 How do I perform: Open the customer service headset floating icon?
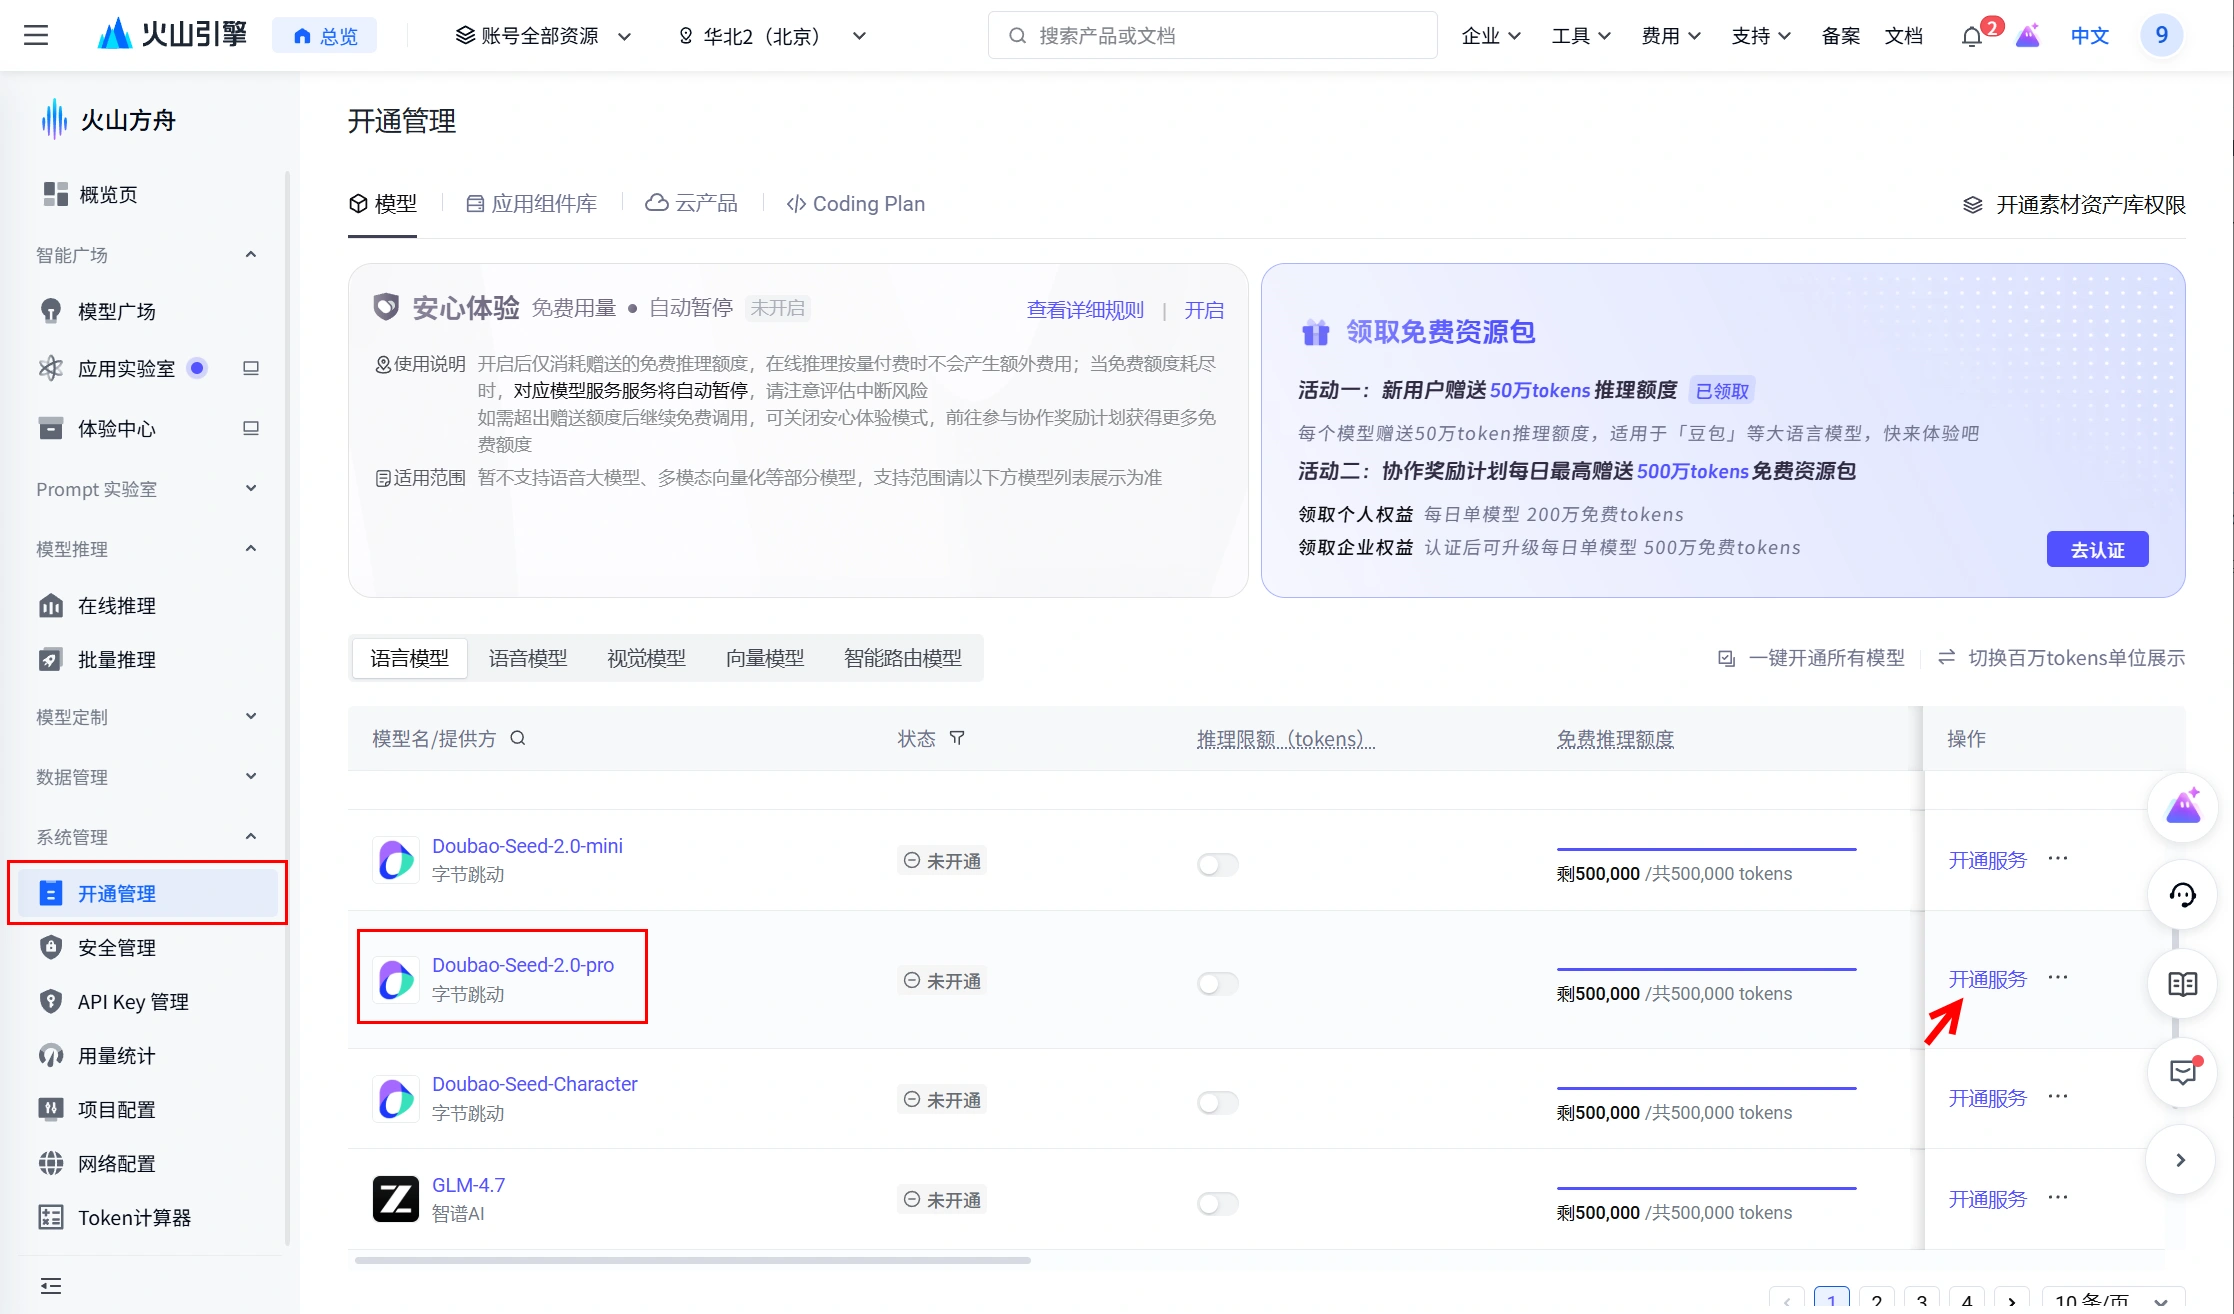(2182, 895)
